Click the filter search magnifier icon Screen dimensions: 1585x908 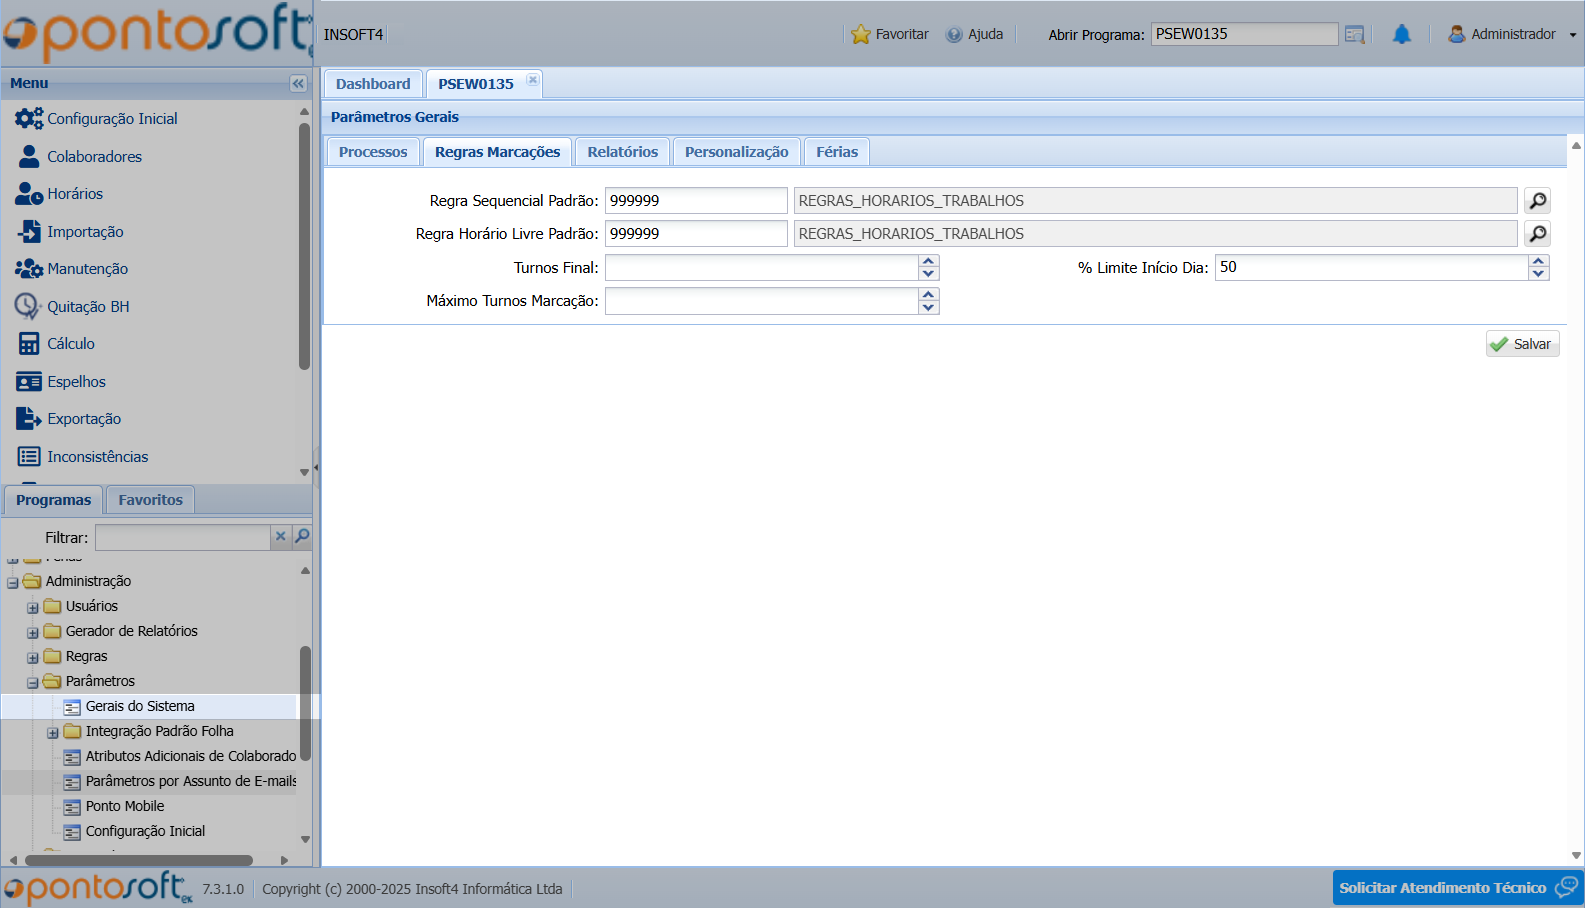[x=302, y=537]
